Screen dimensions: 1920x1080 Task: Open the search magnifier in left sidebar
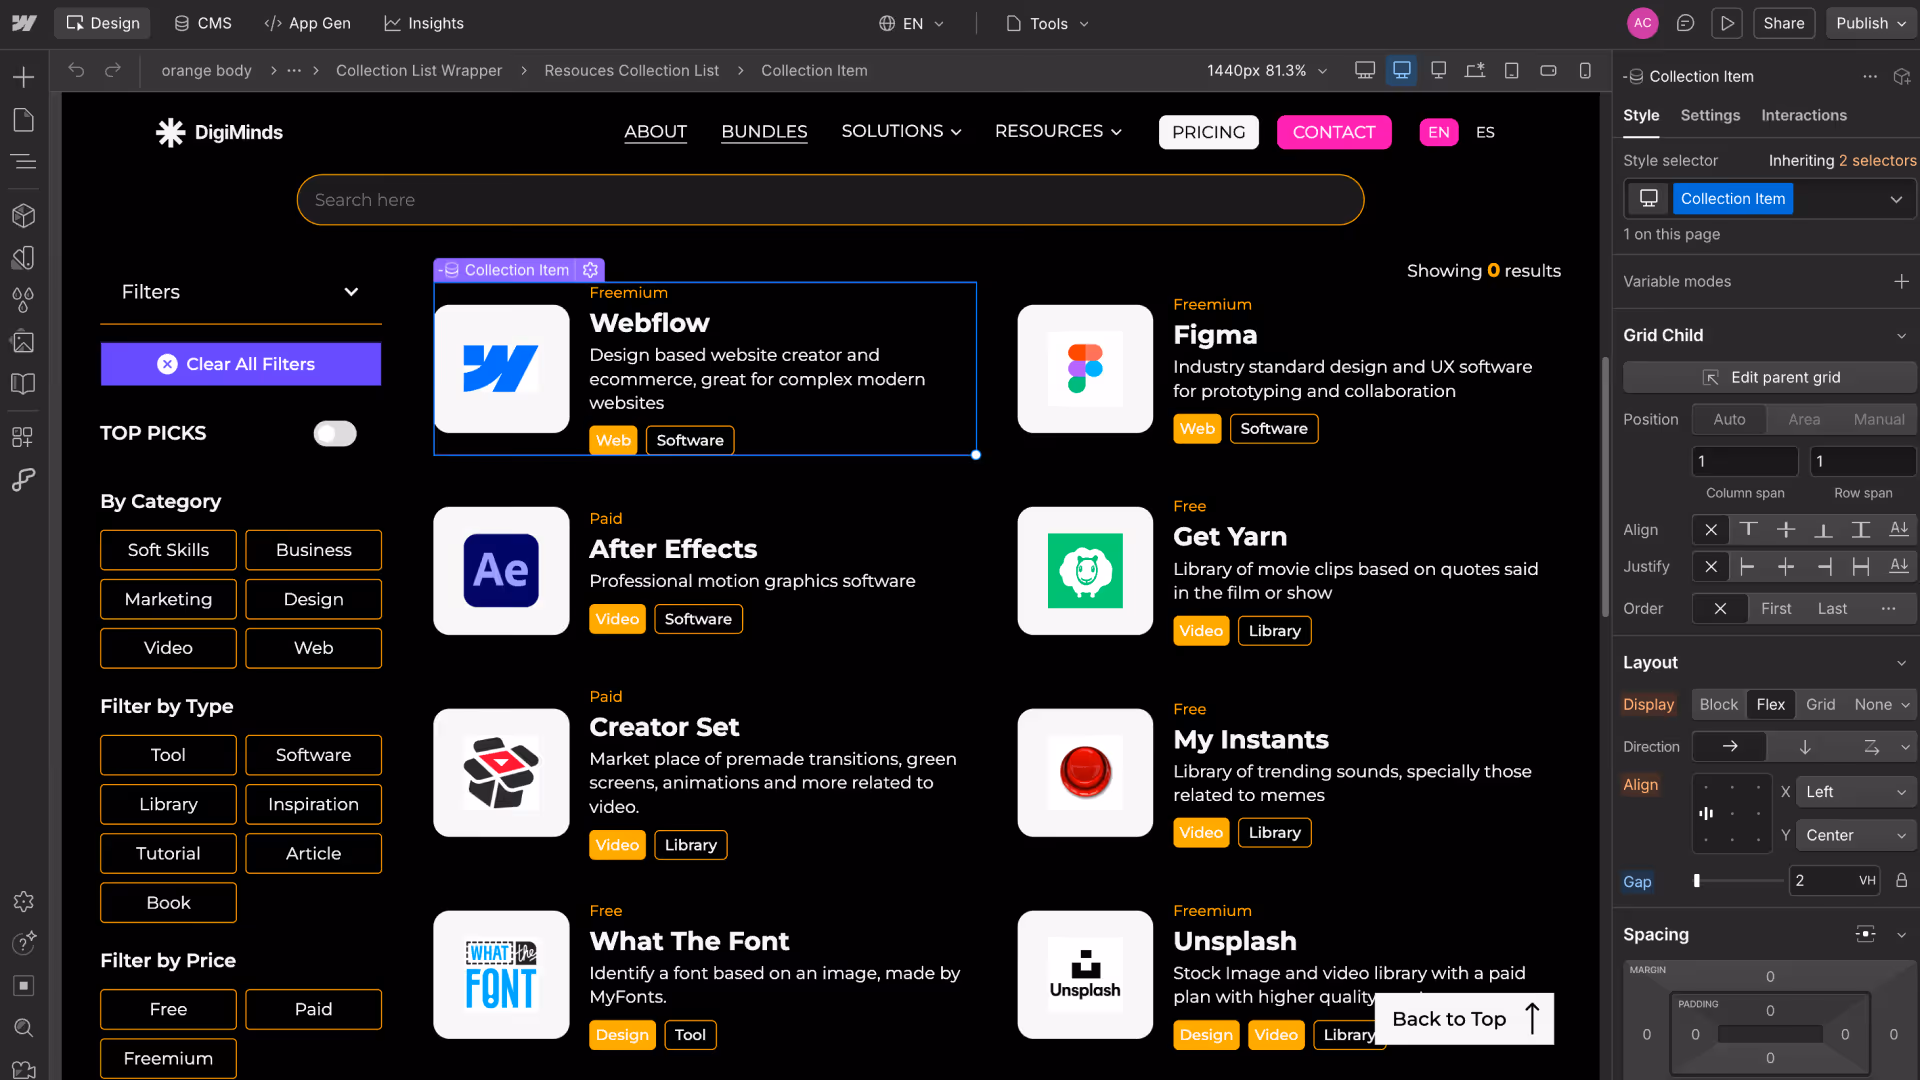click(24, 1028)
